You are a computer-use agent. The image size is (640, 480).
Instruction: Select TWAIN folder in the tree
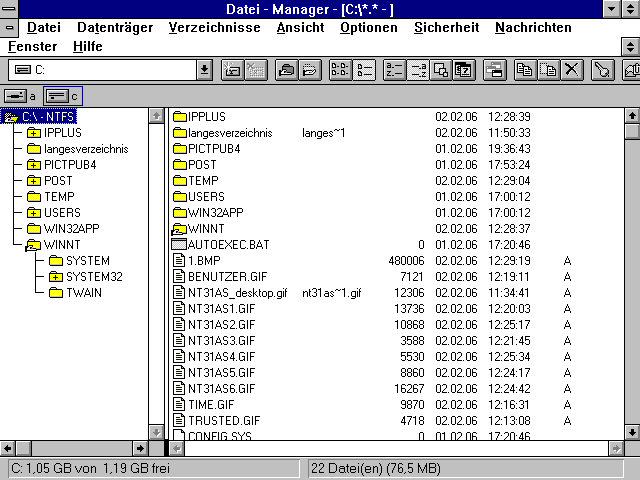pyautogui.click(x=84, y=293)
